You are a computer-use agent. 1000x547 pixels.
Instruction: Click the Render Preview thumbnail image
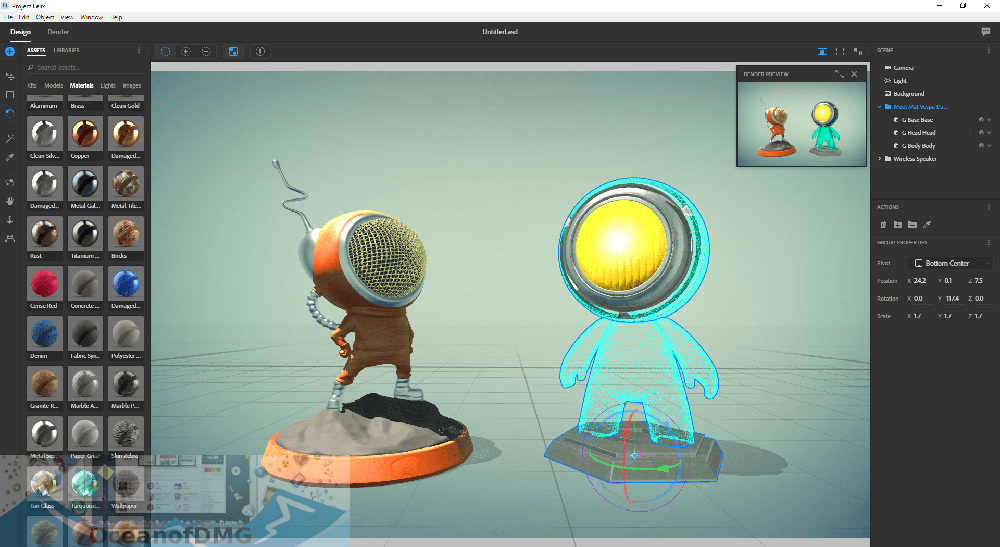pyautogui.click(x=802, y=124)
